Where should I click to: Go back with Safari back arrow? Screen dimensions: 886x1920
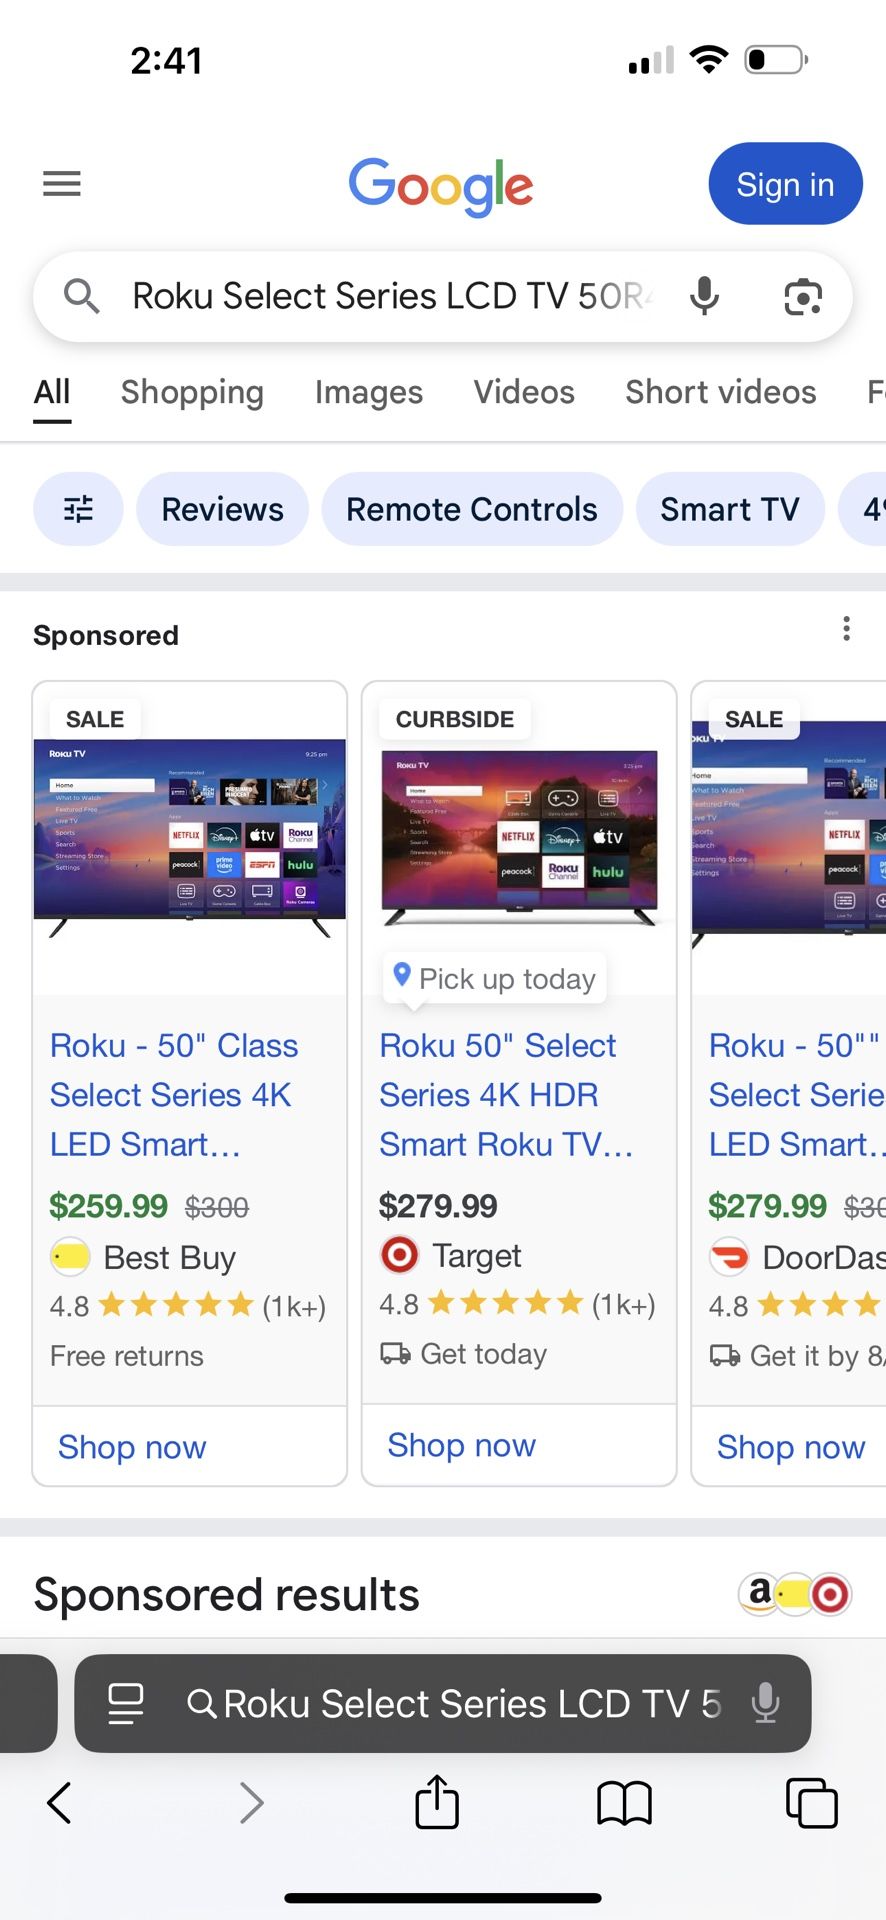[60, 1803]
